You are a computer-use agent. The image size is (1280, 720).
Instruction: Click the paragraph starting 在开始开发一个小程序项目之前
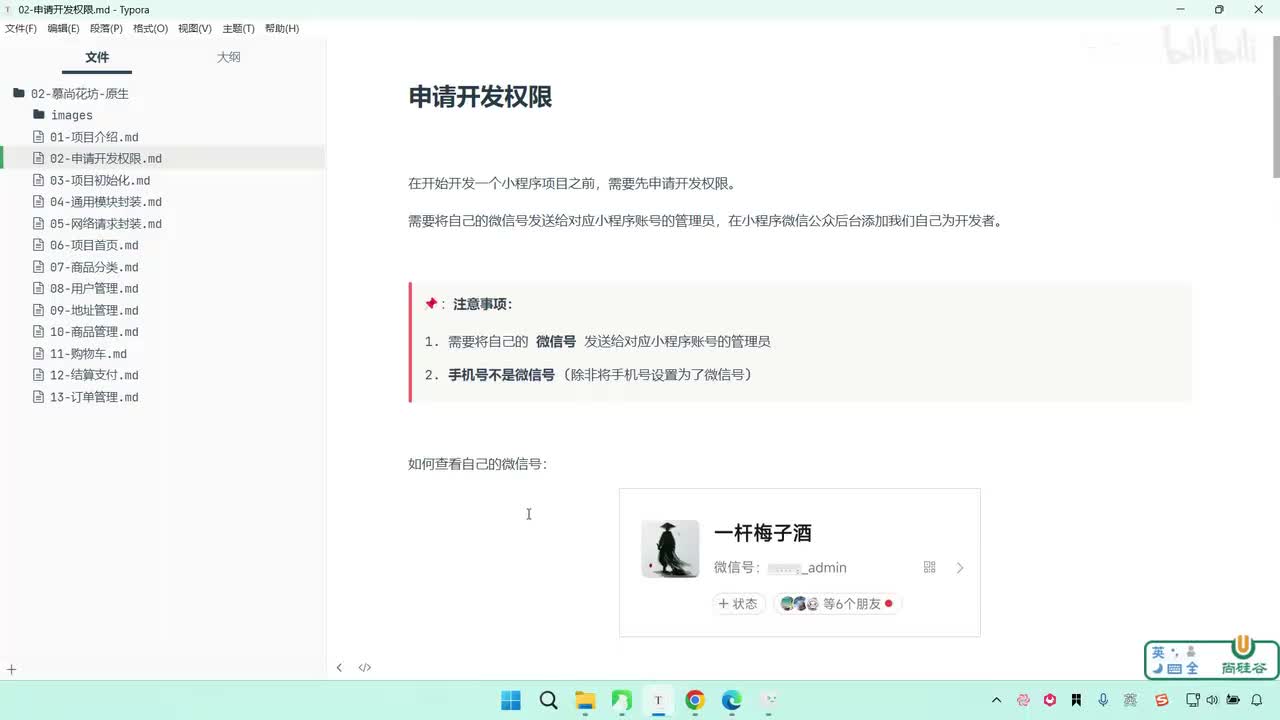[573, 184]
